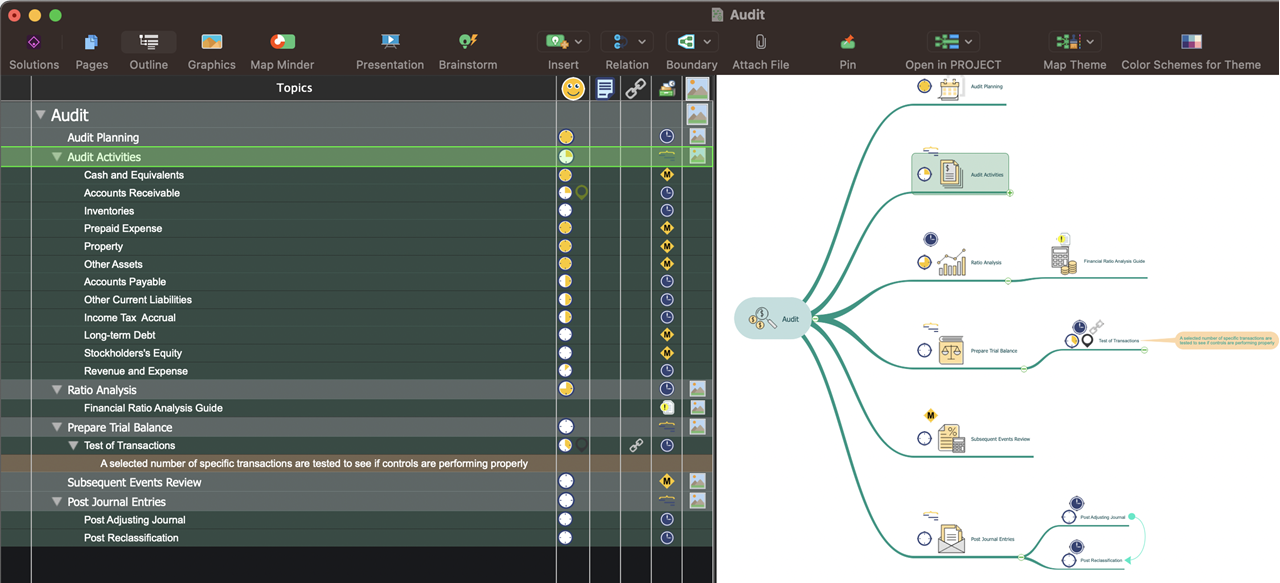
Task: Add a Boundary with the toolbar icon
Action: coord(686,41)
